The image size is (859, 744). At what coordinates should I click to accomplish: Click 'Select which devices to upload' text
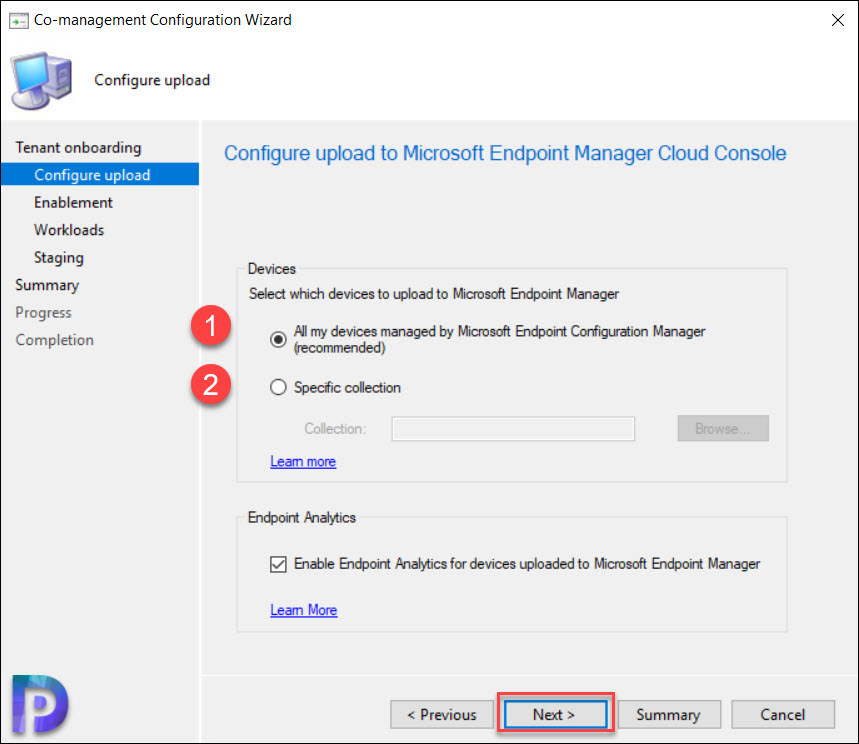pos(434,294)
